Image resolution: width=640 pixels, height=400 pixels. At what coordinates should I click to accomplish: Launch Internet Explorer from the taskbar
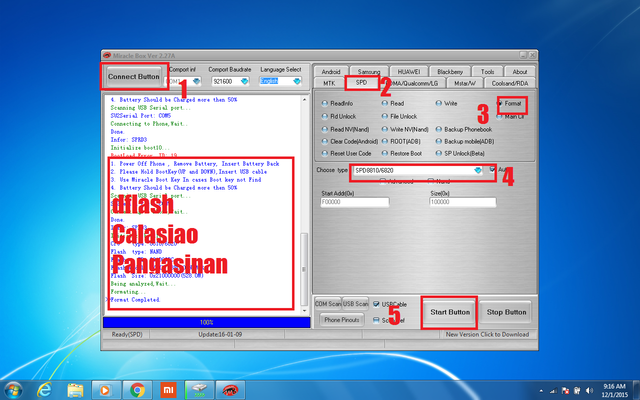tap(44, 390)
